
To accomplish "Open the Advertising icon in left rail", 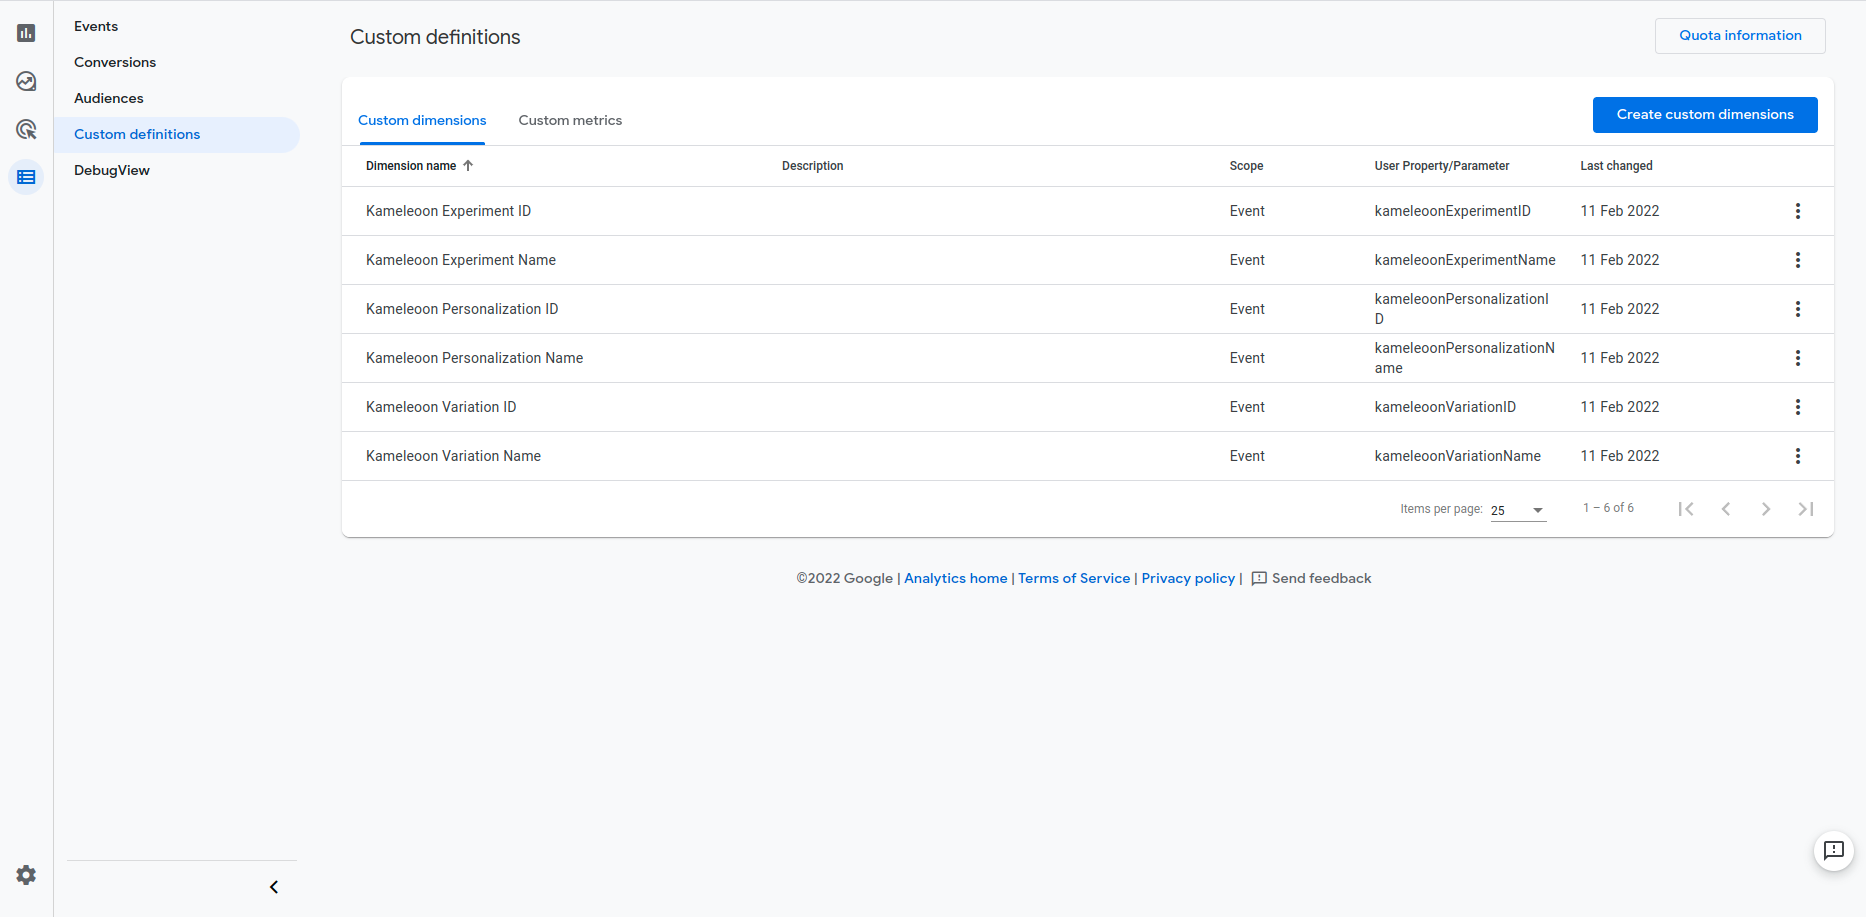I will [26, 129].
